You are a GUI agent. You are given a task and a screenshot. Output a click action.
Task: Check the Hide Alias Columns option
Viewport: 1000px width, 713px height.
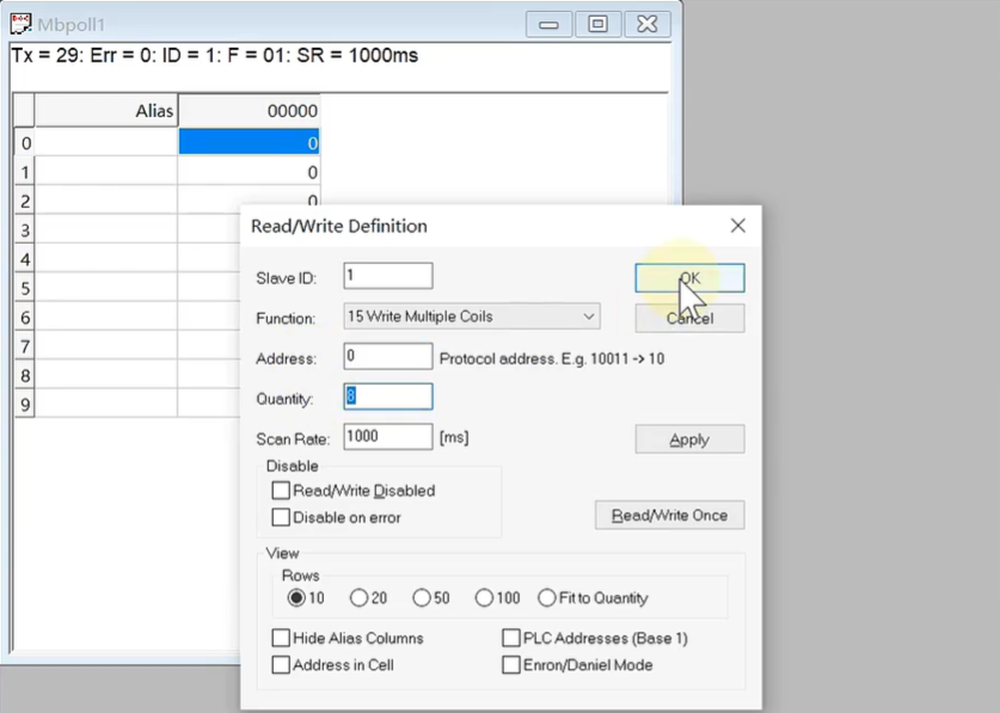pyautogui.click(x=281, y=638)
